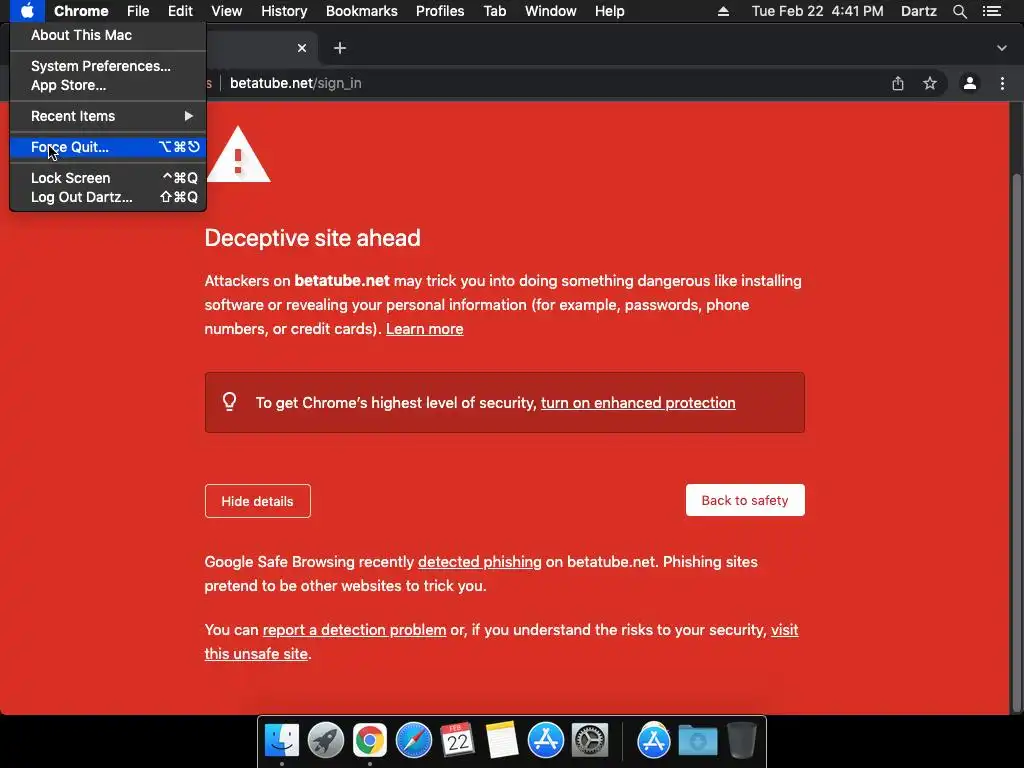Expand Recent Items submenu
1024x768 pixels.
click(108, 116)
